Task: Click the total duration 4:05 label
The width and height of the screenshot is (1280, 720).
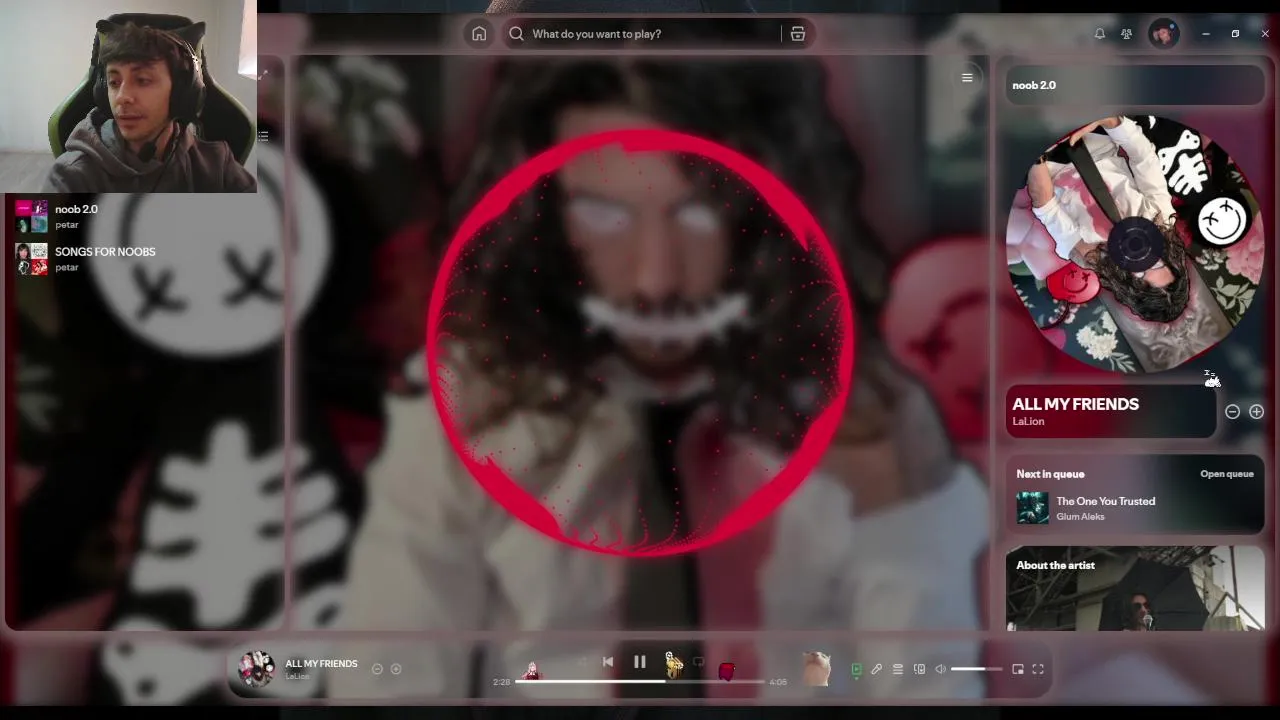Action: pyautogui.click(x=778, y=682)
